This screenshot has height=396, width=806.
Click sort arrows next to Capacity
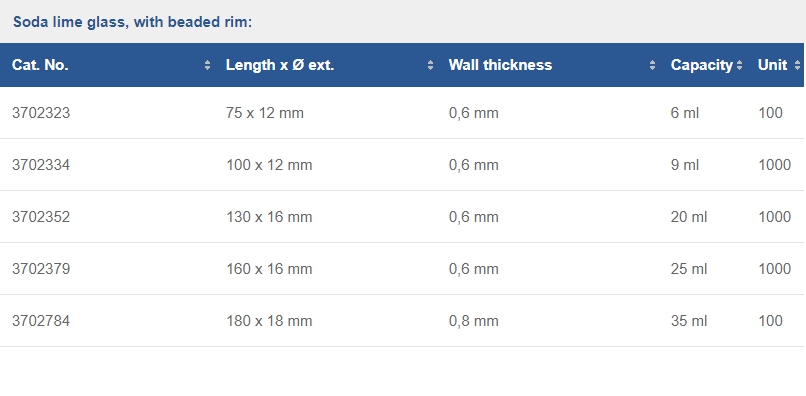coord(739,65)
